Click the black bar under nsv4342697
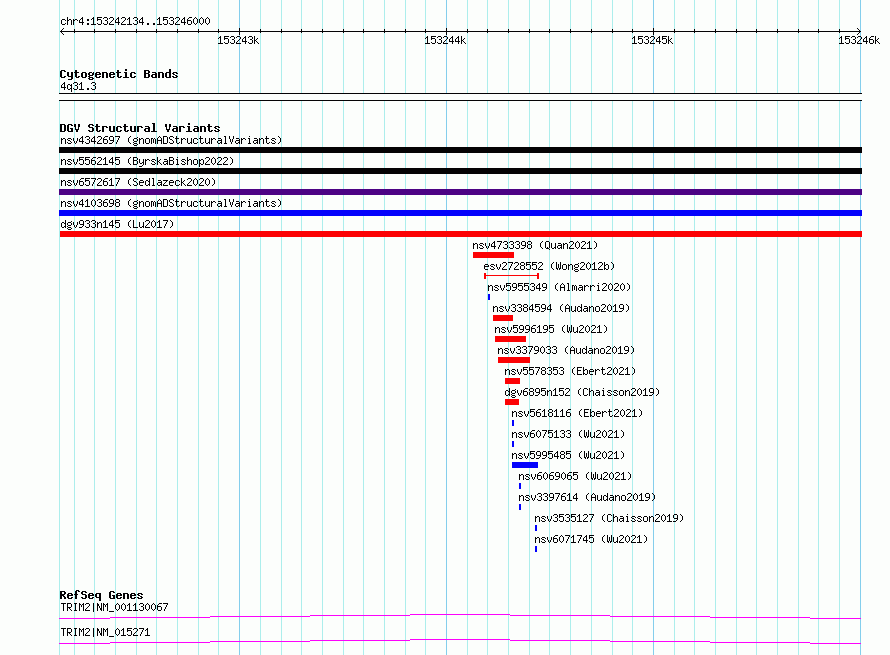Screen dimensions: 890x655 coord(460,150)
